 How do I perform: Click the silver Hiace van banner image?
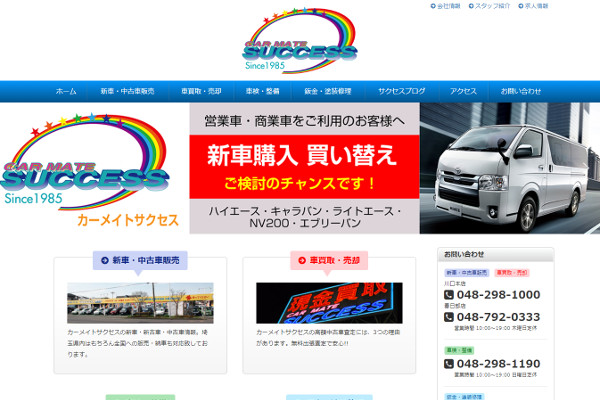tap(510, 168)
